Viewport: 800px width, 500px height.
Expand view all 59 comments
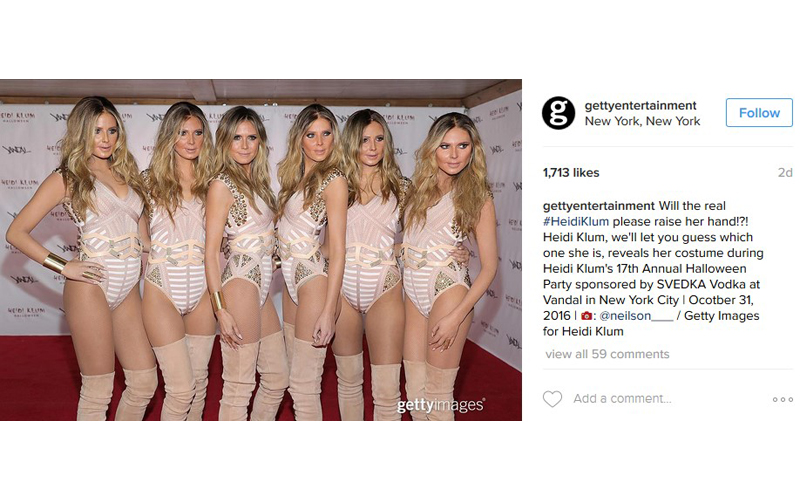(x=607, y=354)
